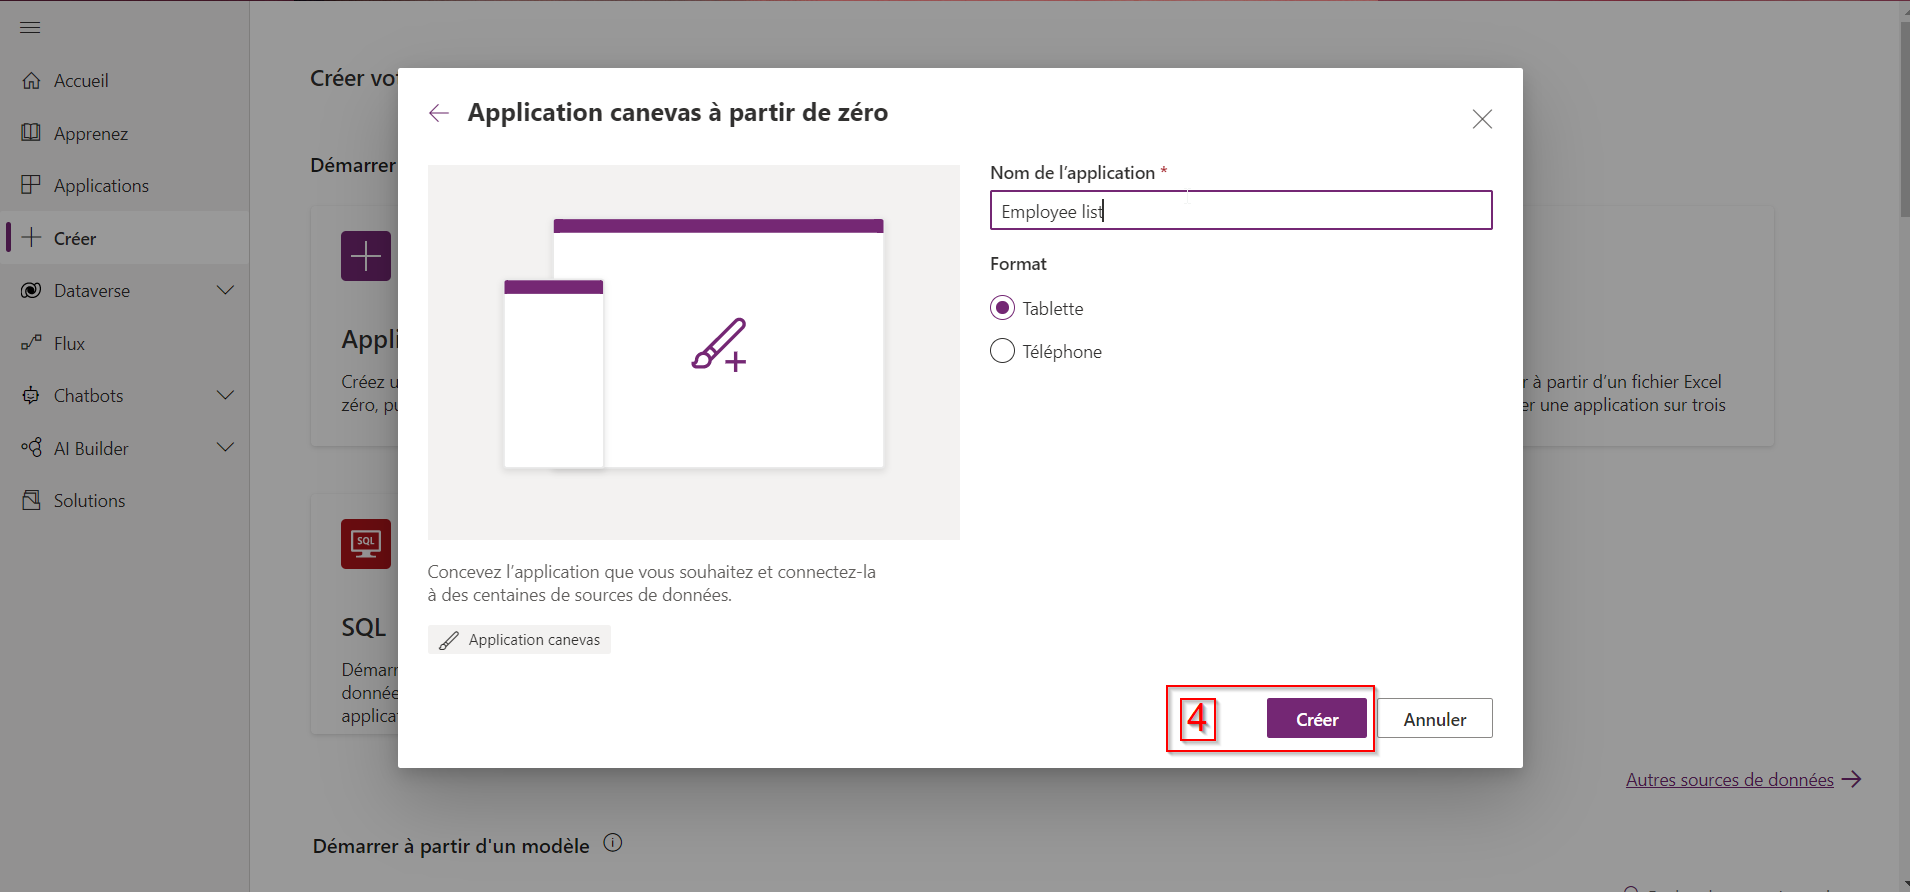Click the Accueil home icon

pyautogui.click(x=31, y=81)
